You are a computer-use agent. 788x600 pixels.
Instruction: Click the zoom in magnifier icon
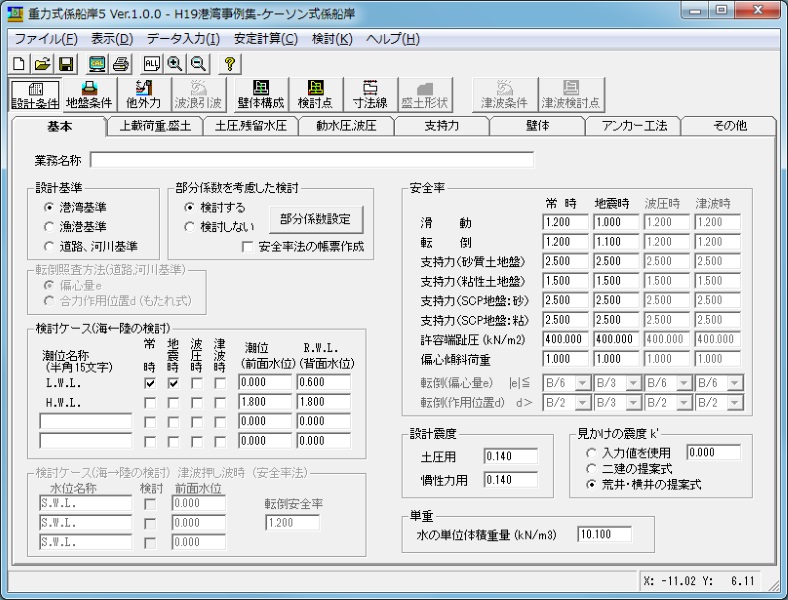(175, 64)
